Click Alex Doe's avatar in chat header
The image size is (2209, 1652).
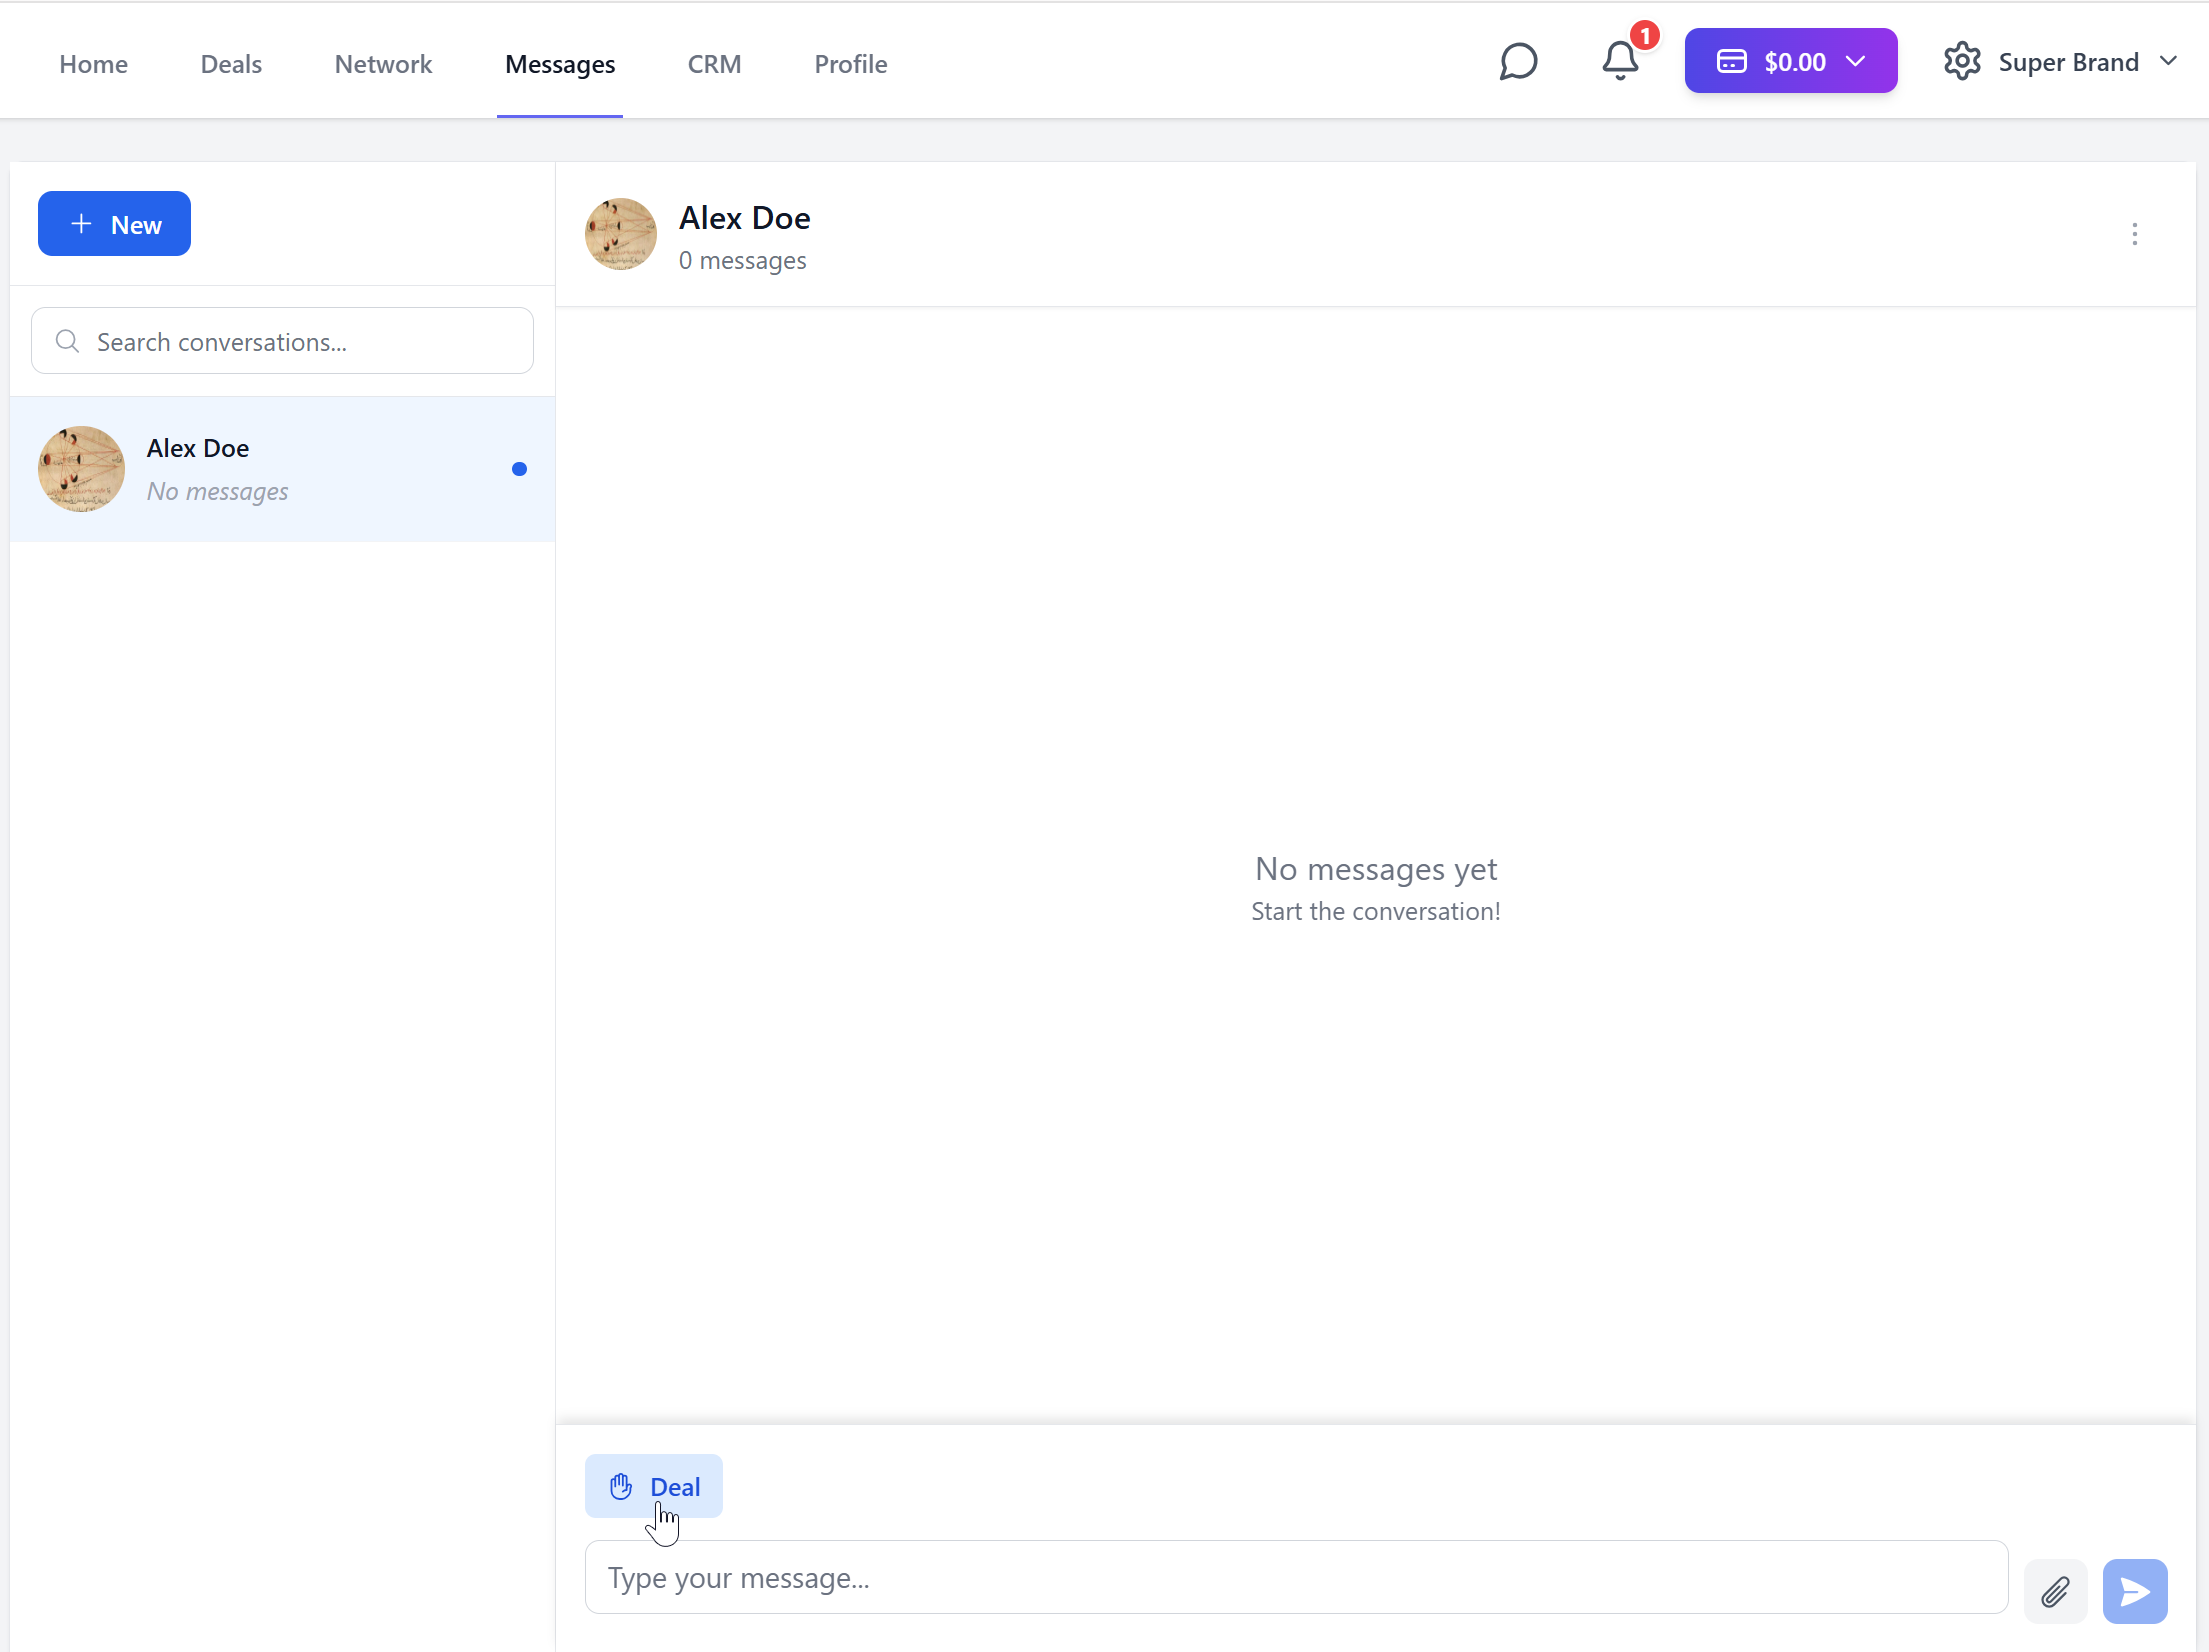[x=621, y=234]
